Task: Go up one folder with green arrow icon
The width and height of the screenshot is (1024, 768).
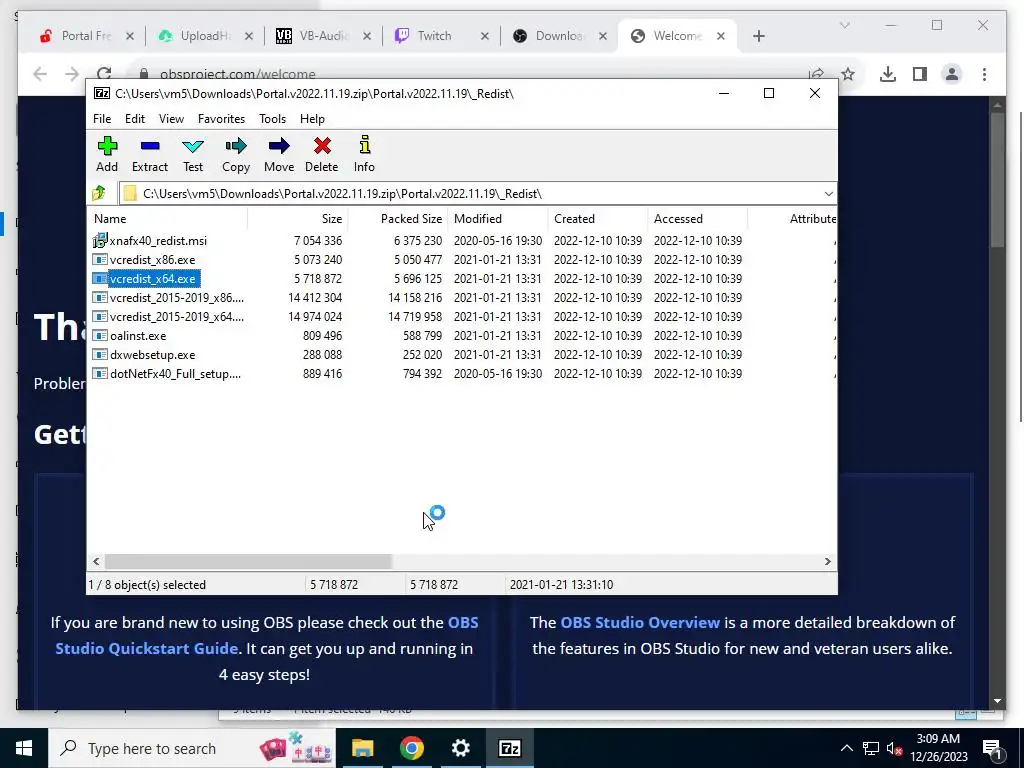Action: coord(99,193)
